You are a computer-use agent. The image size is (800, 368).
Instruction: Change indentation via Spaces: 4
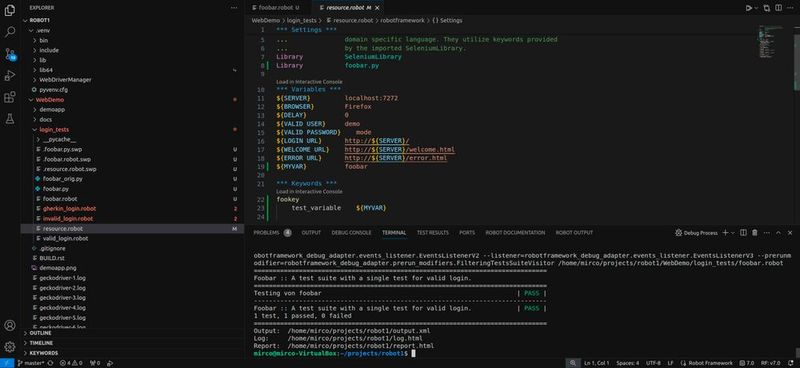628,363
